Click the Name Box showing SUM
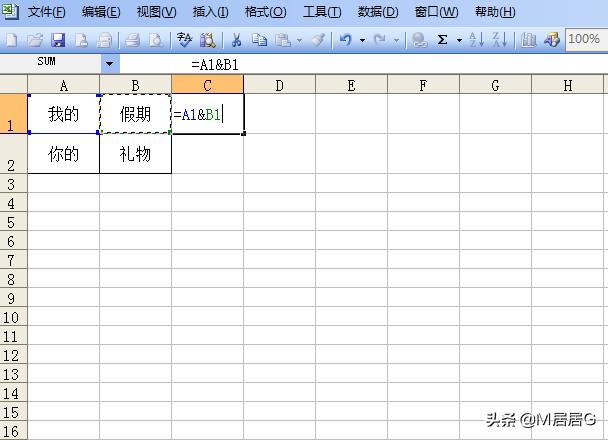Image resolution: width=608 pixels, height=440 pixels. pyautogui.click(x=50, y=64)
